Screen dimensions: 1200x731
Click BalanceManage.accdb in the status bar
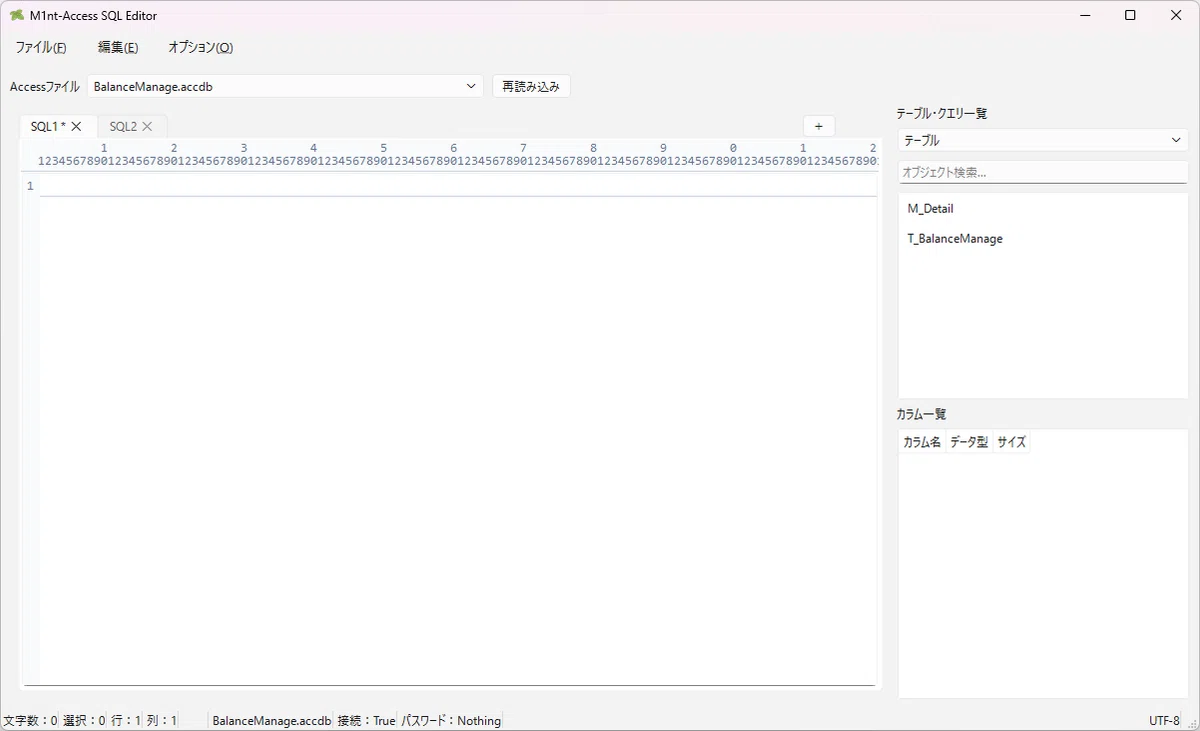[272, 720]
